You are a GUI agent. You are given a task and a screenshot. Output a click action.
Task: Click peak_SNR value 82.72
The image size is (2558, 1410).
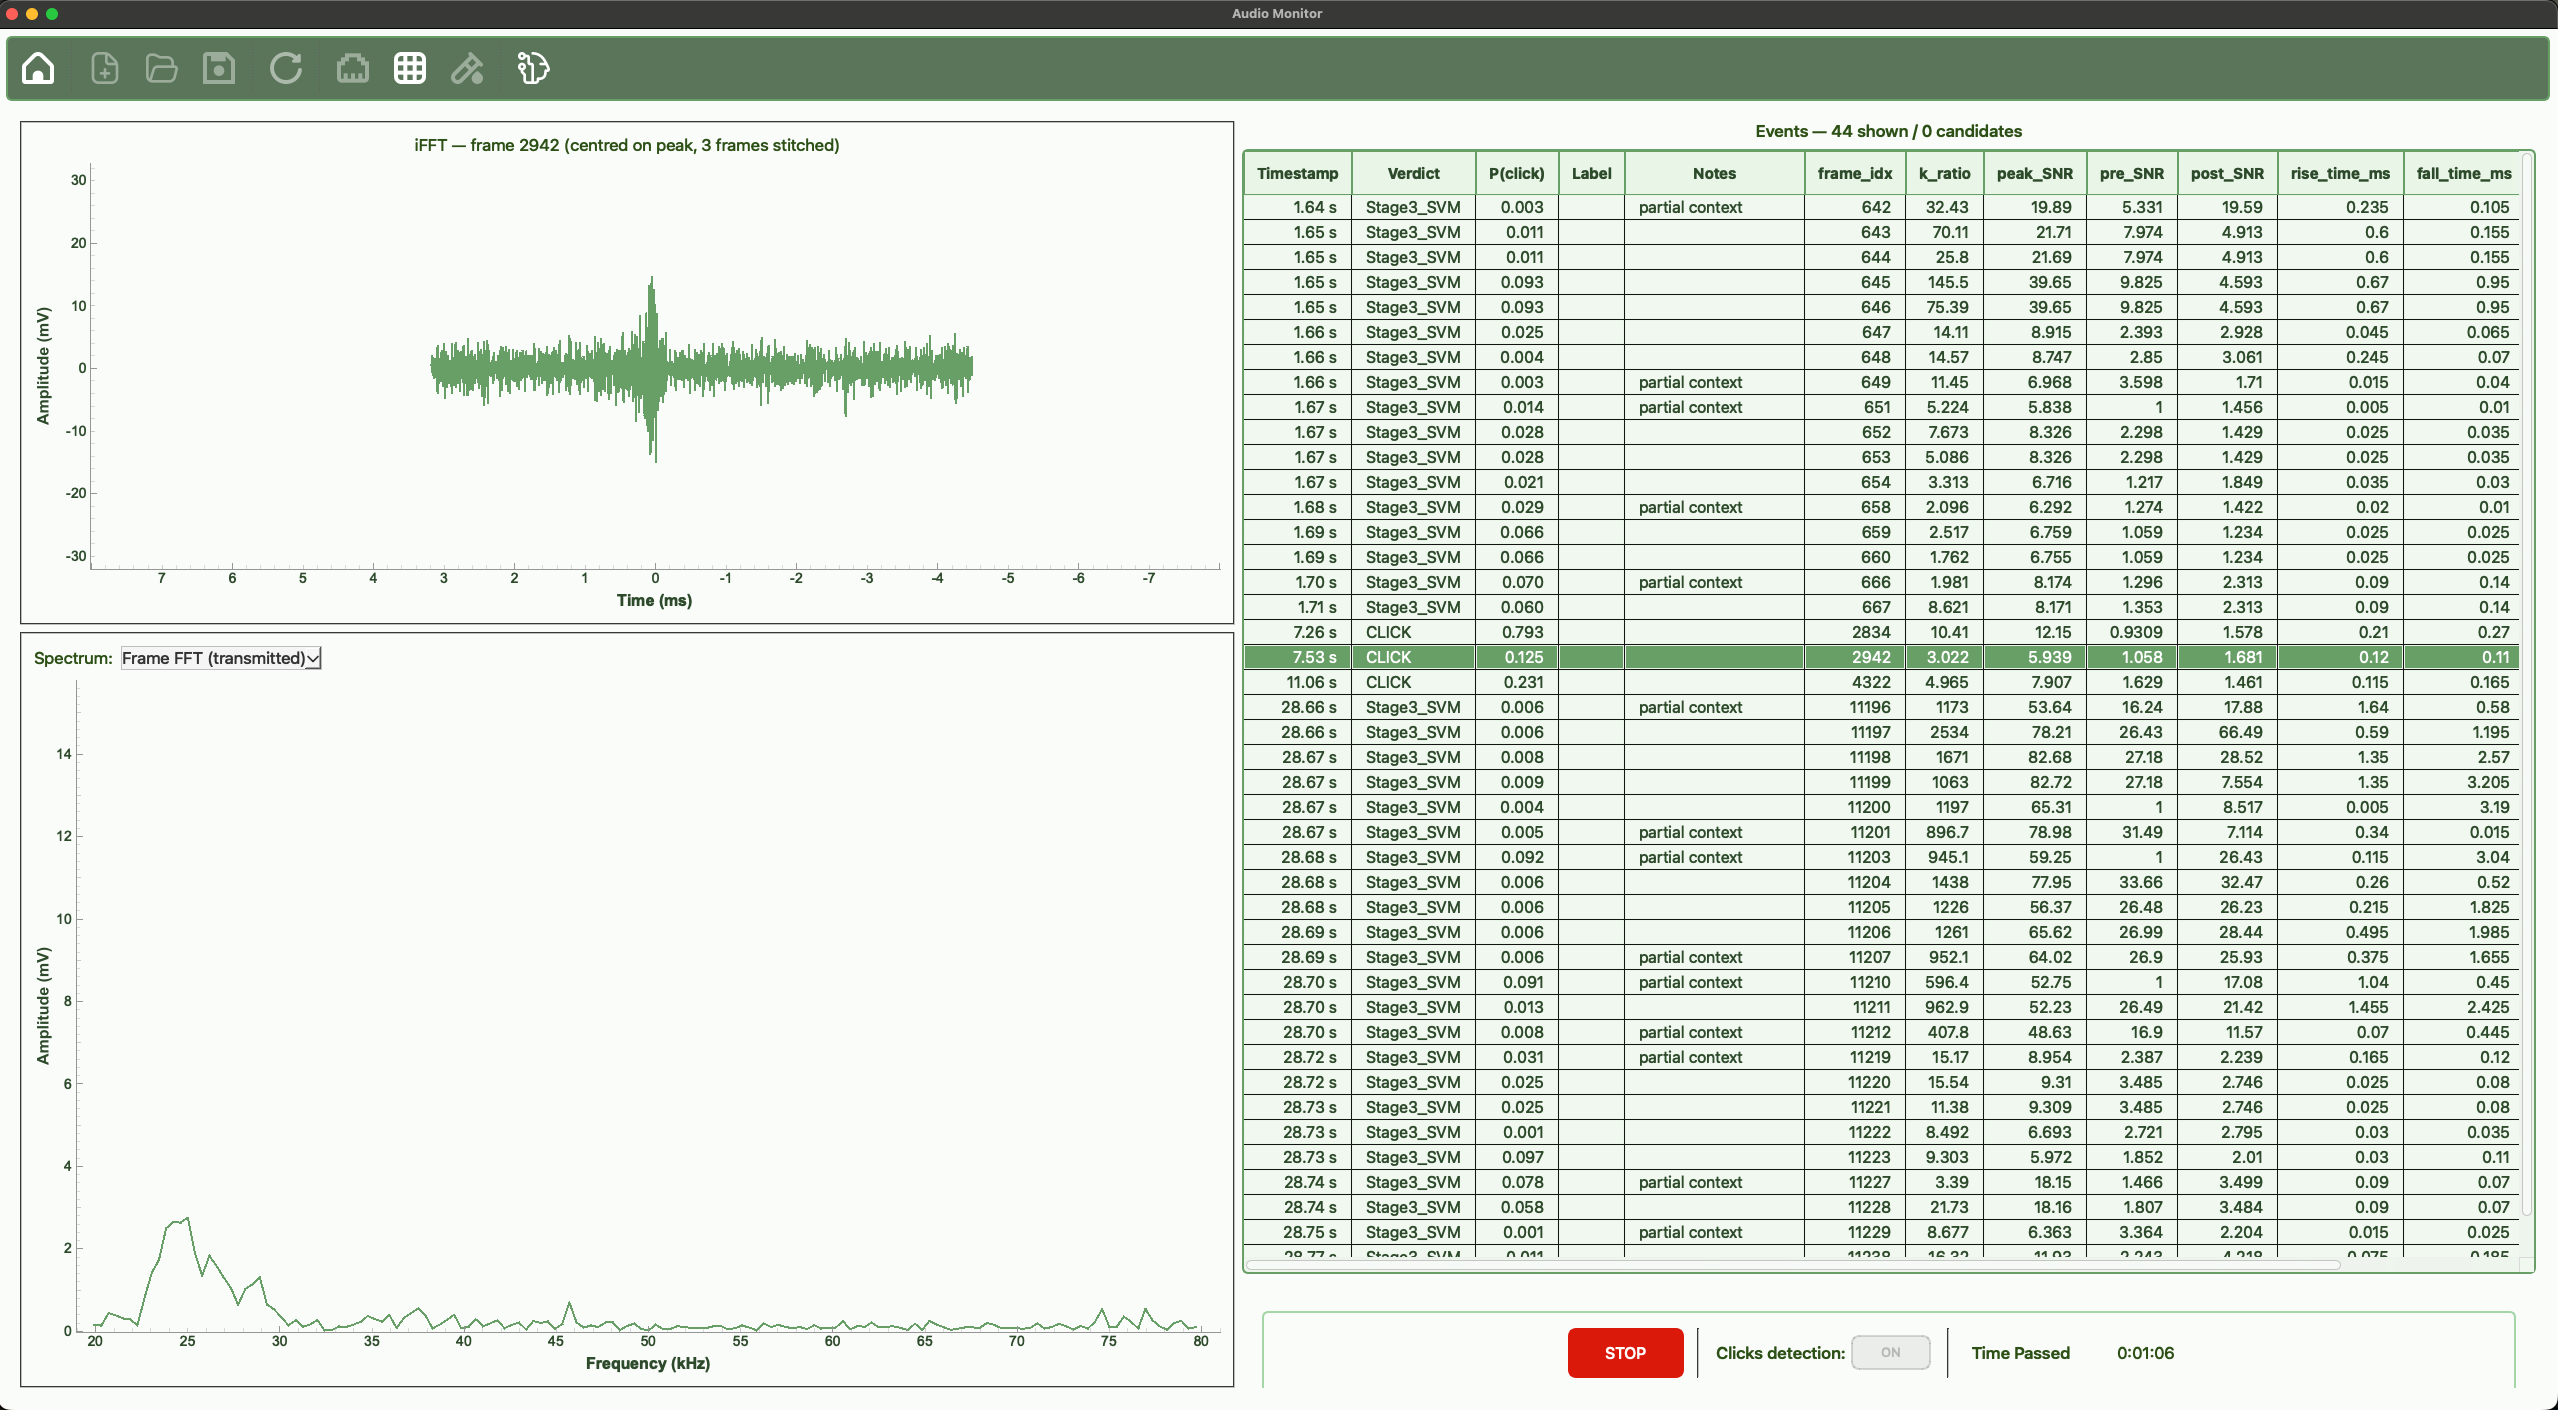(2035, 782)
